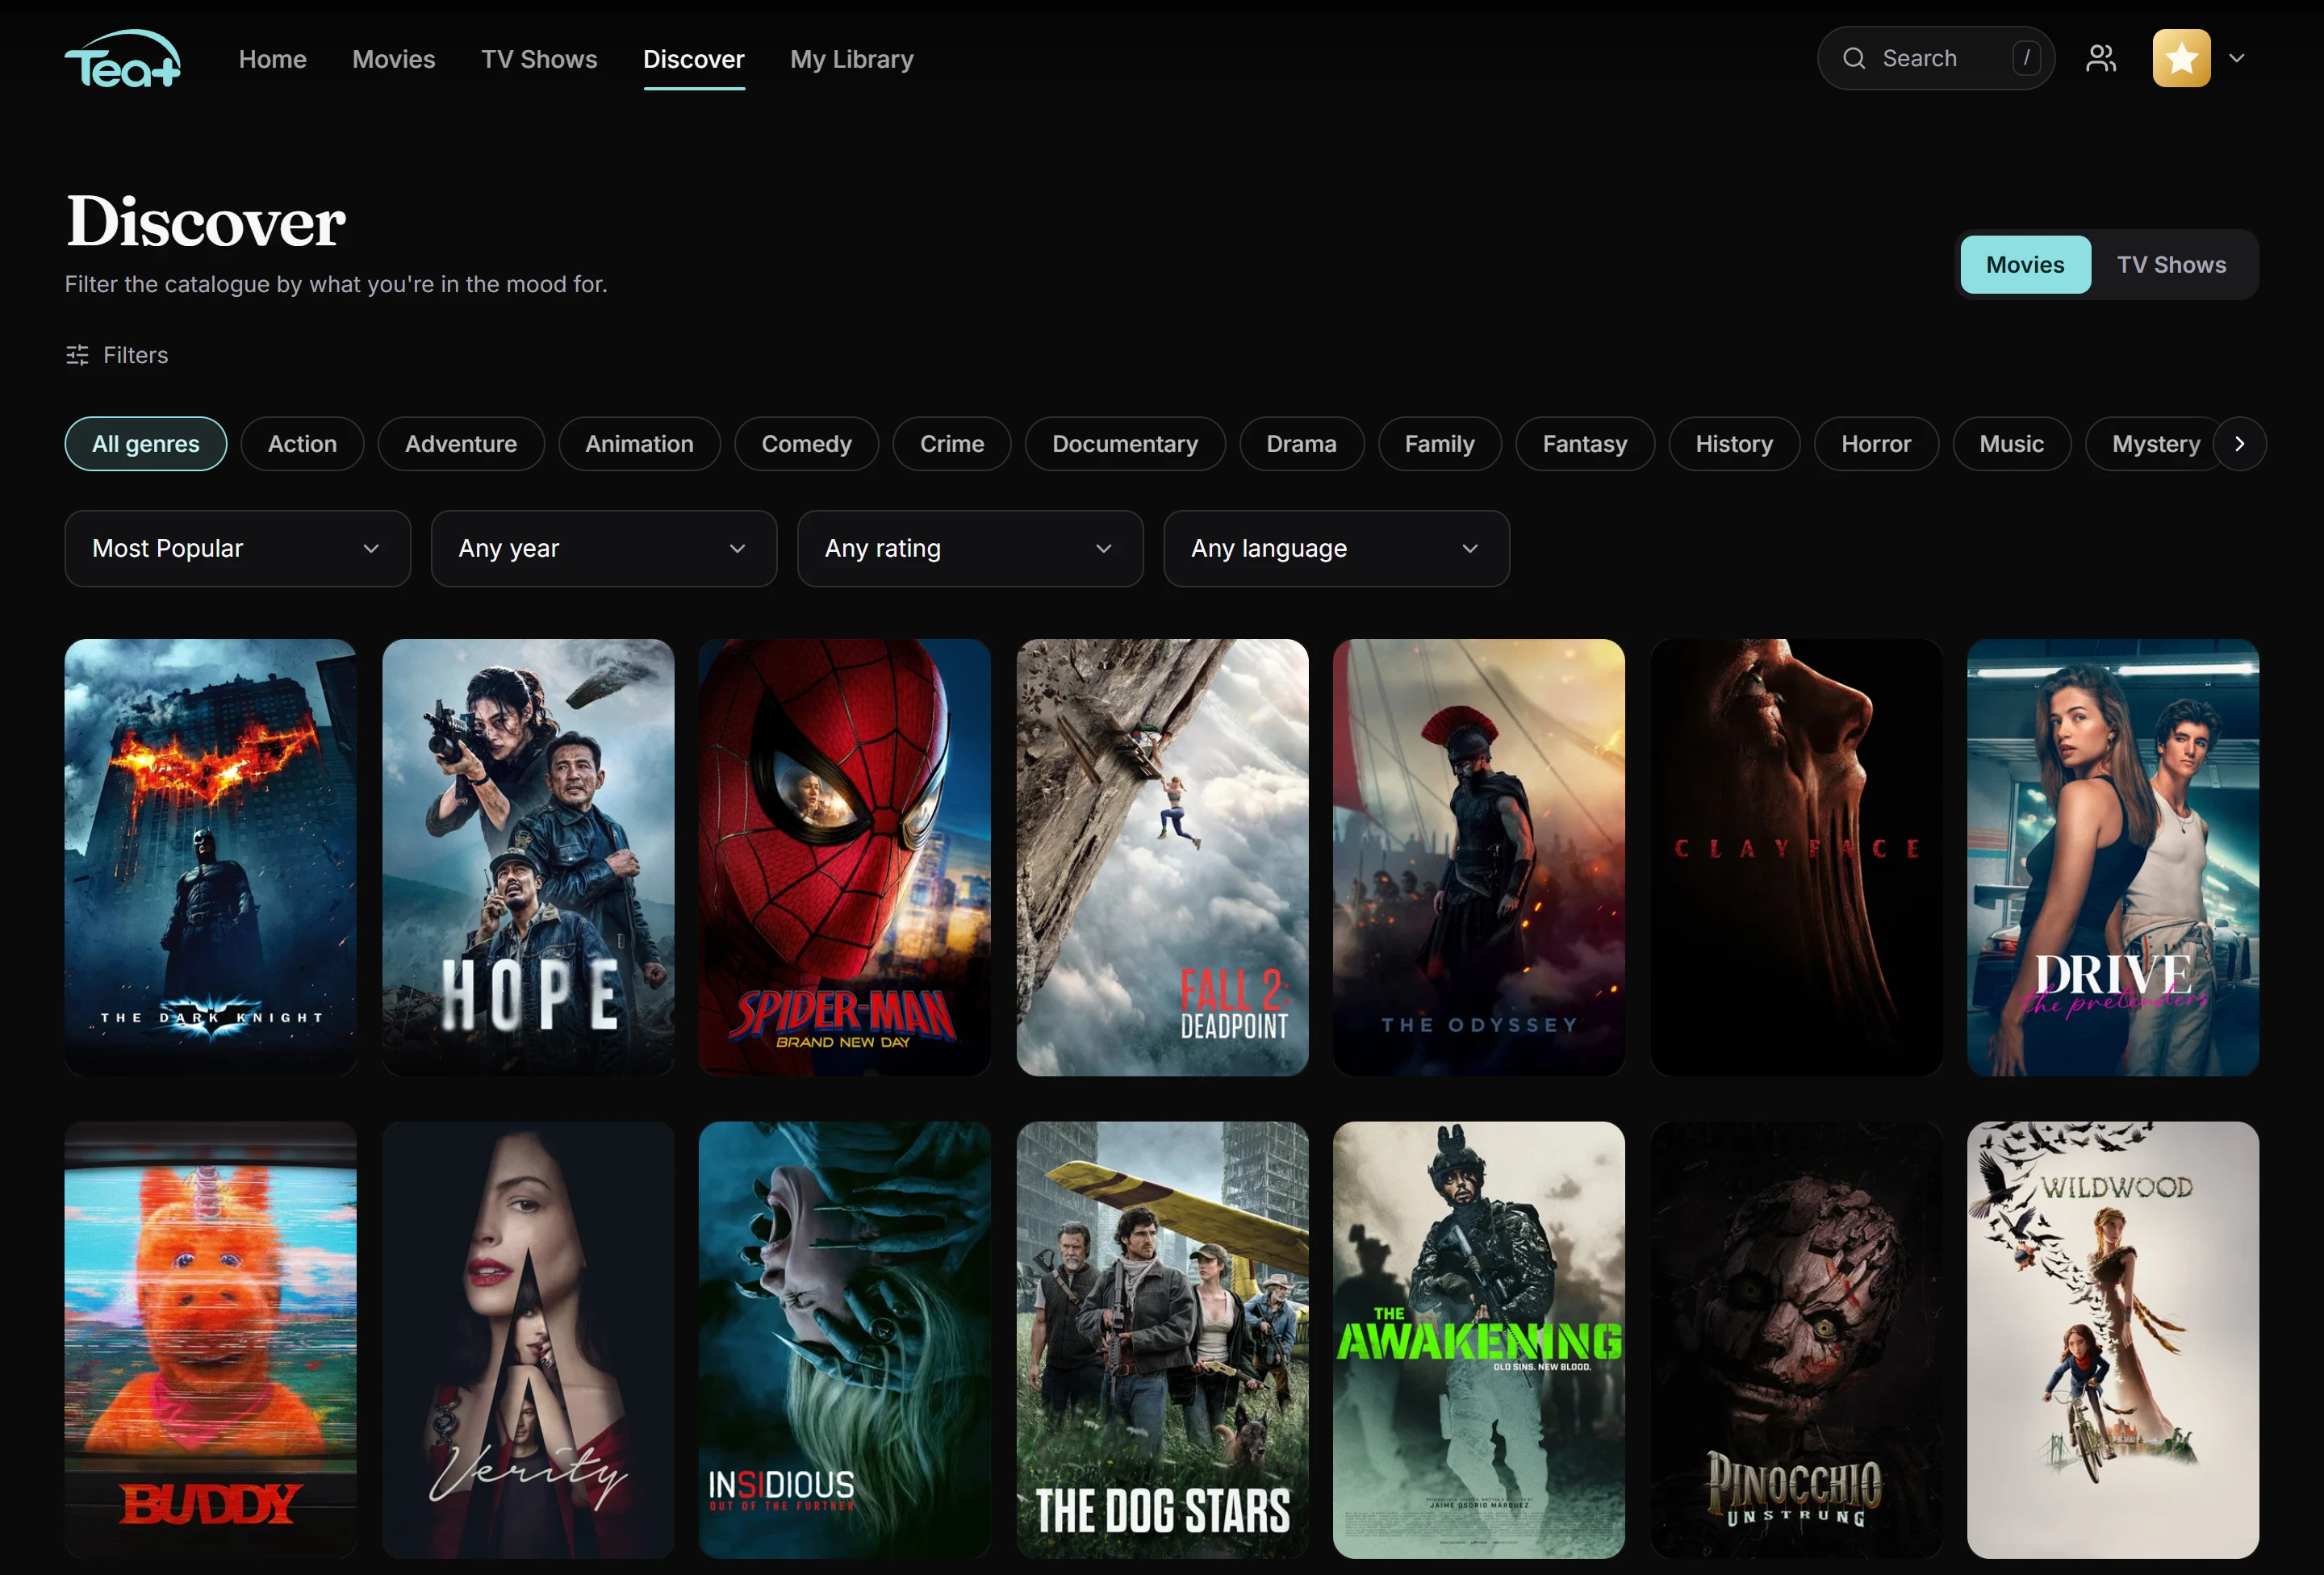Choose the Horror genre chip
This screenshot has width=2324, height=1575.
click(1875, 443)
